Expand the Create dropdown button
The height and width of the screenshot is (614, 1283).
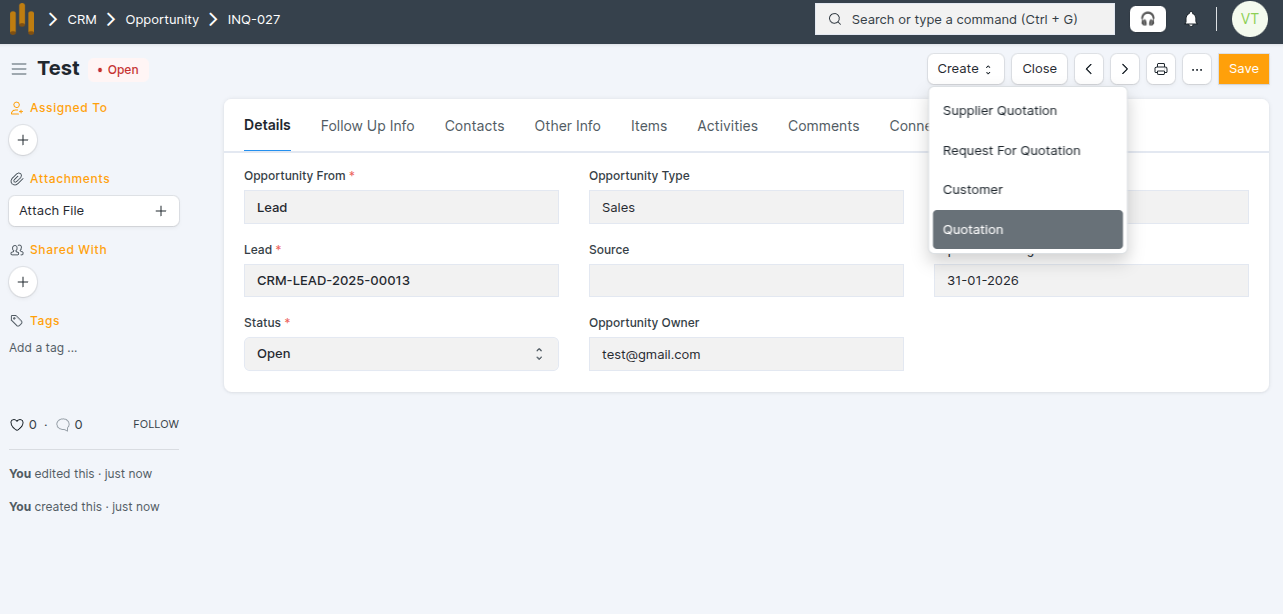click(x=965, y=69)
